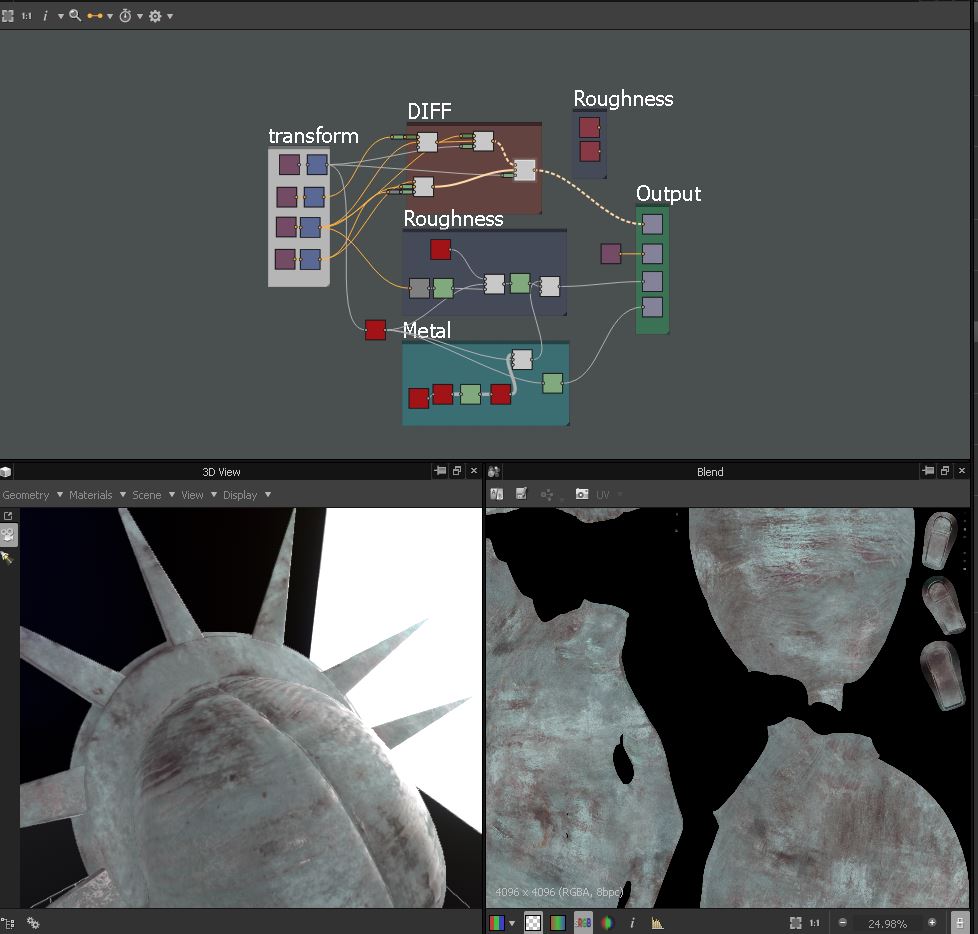This screenshot has height=934, width=978.
Task: Open the Materials menu in 3D View
Action: tap(97, 495)
